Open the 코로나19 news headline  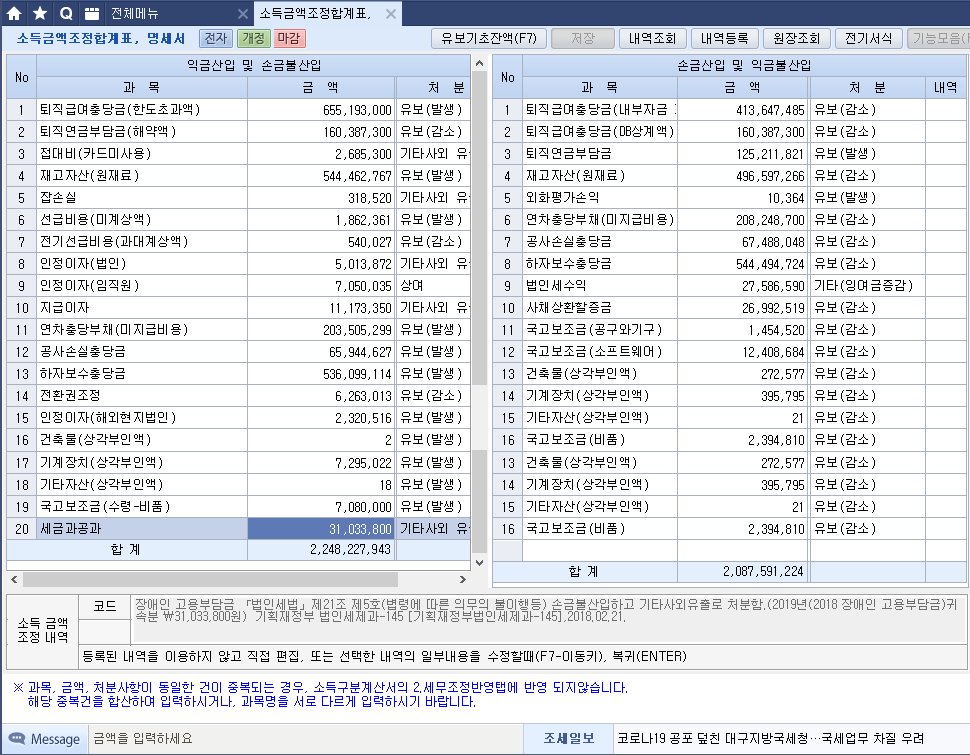(x=770, y=738)
